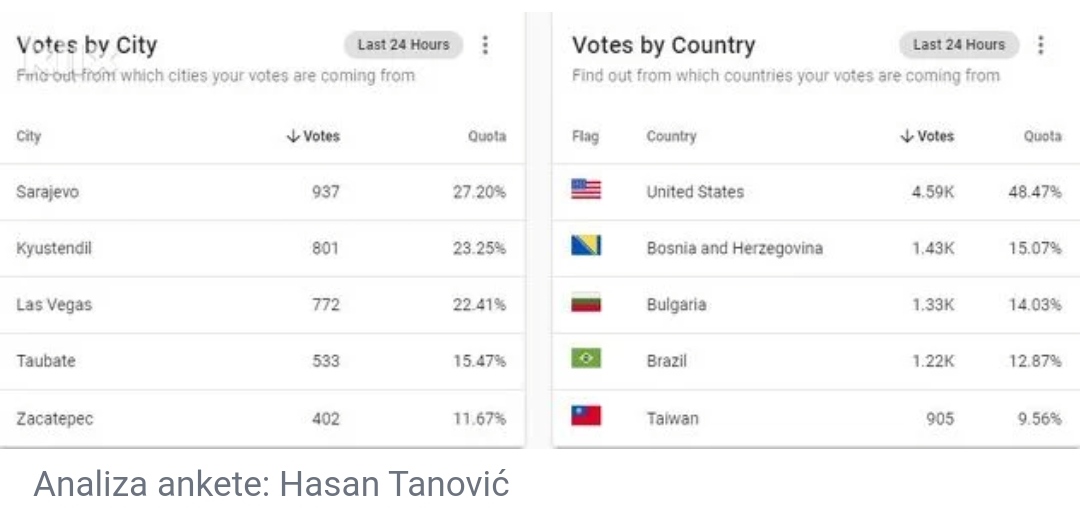Click the Analiza ankete: Hasan Tanović caption

pos(271,484)
